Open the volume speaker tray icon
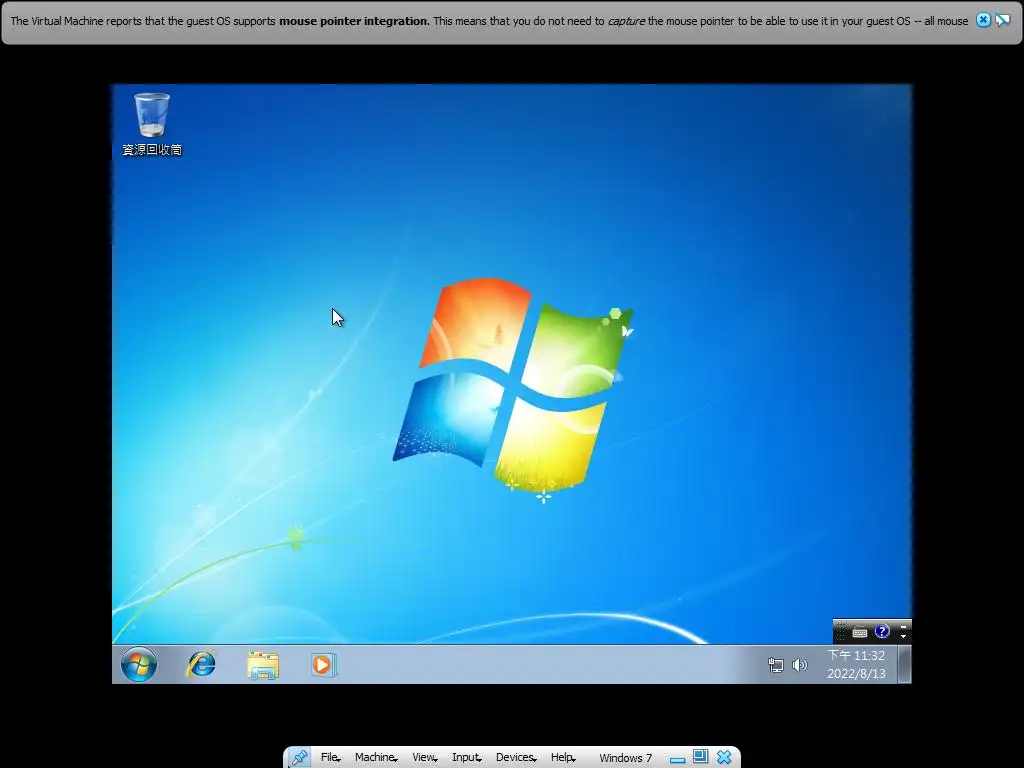 coord(799,665)
